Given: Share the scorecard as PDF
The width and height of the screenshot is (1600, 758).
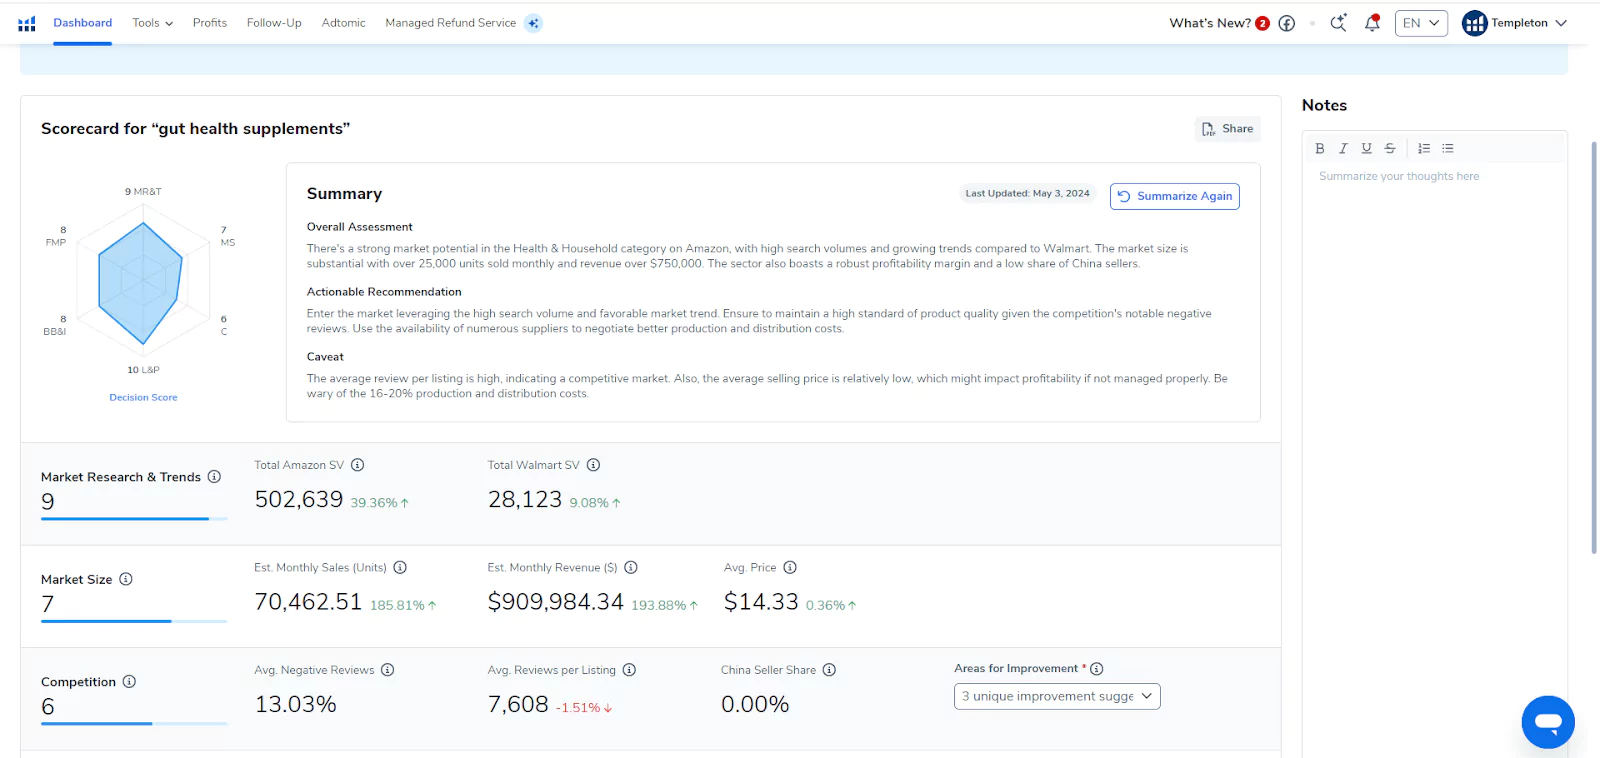Looking at the screenshot, I should [x=1227, y=129].
